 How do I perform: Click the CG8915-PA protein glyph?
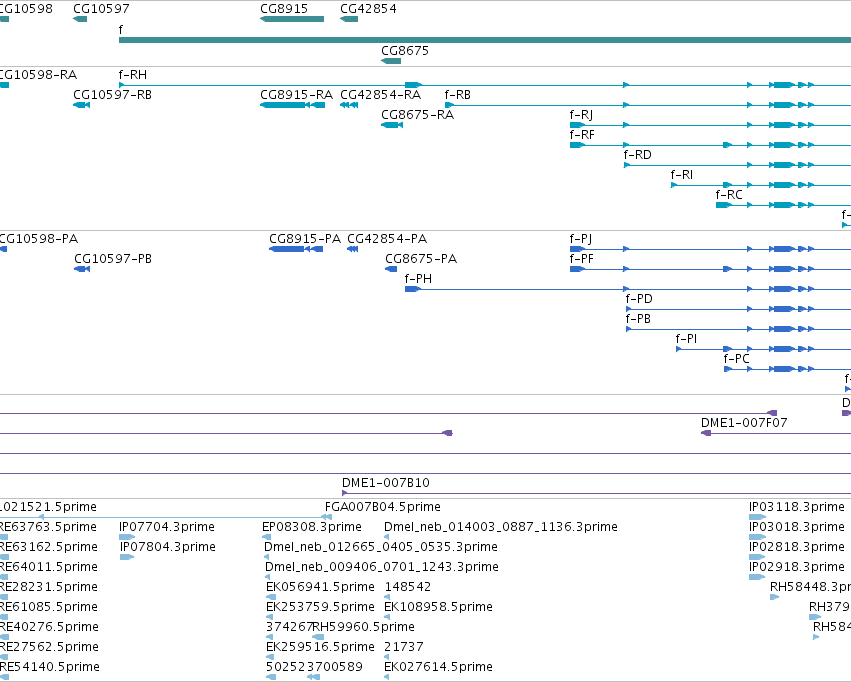click(296, 249)
